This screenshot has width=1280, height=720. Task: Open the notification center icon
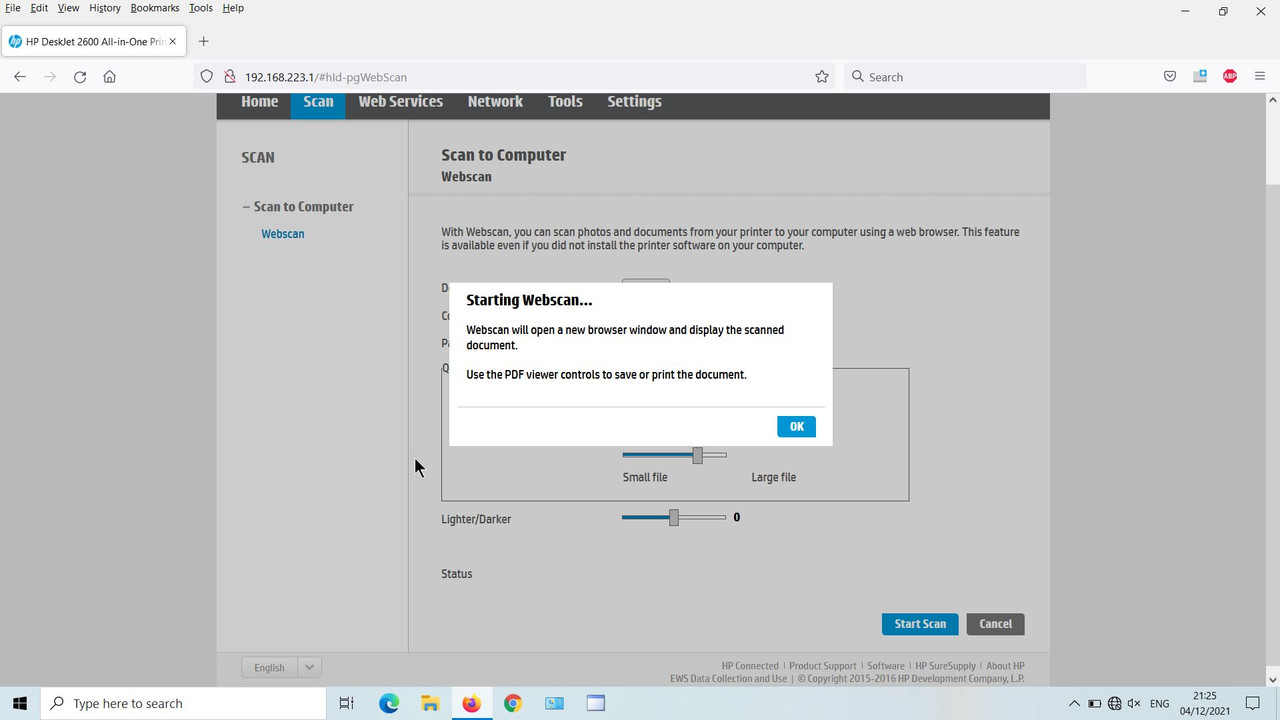tap(1253, 703)
